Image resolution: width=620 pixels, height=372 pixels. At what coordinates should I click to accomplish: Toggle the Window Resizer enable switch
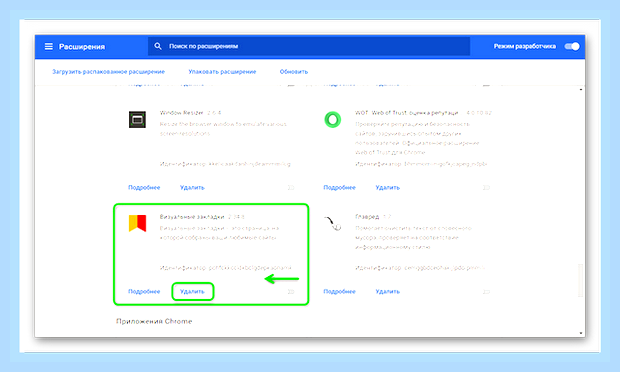291,187
